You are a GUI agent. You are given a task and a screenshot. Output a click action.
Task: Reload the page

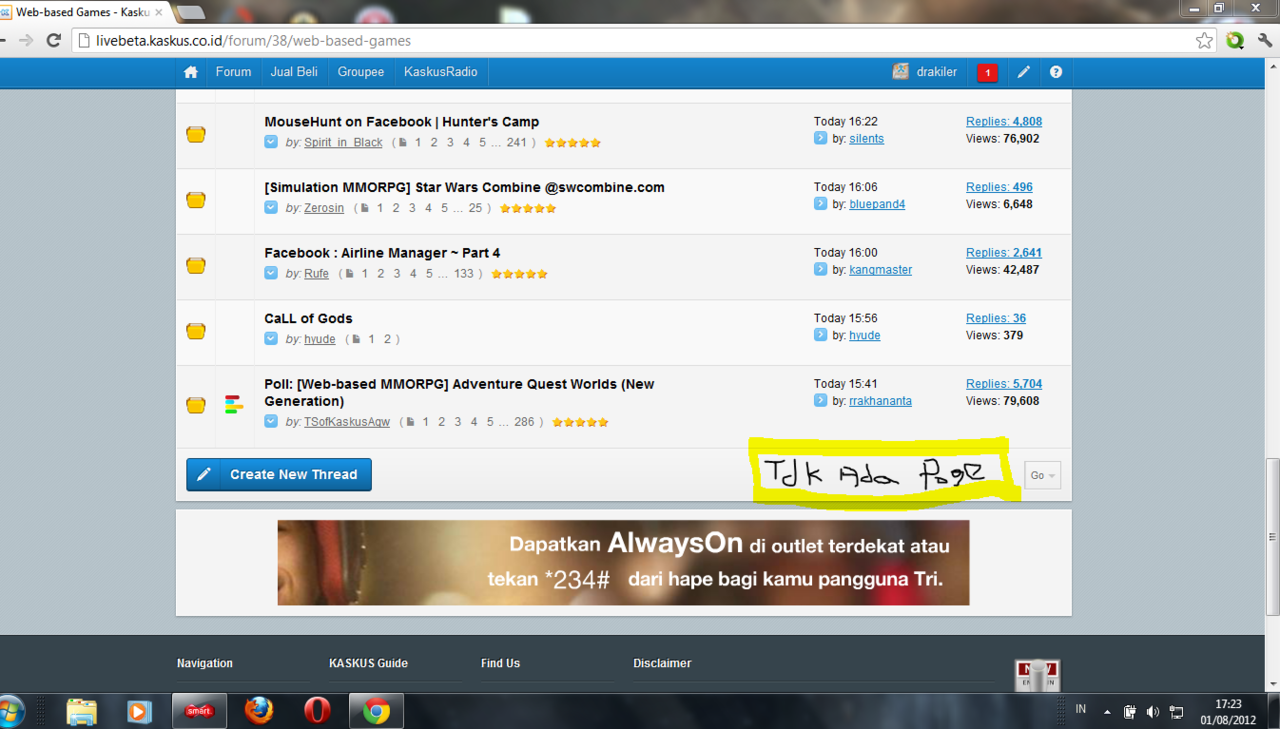tap(55, 41)
